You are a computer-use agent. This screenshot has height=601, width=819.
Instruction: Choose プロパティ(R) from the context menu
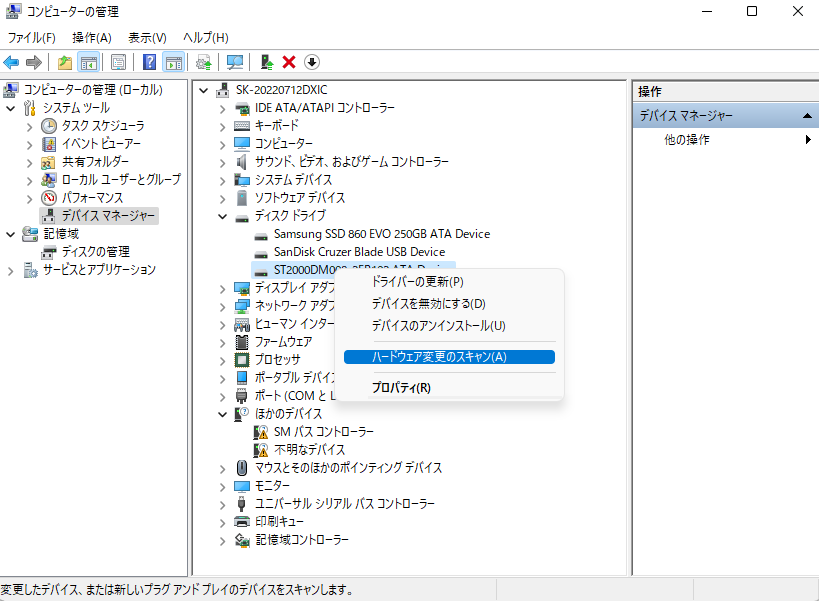point(401,388)
